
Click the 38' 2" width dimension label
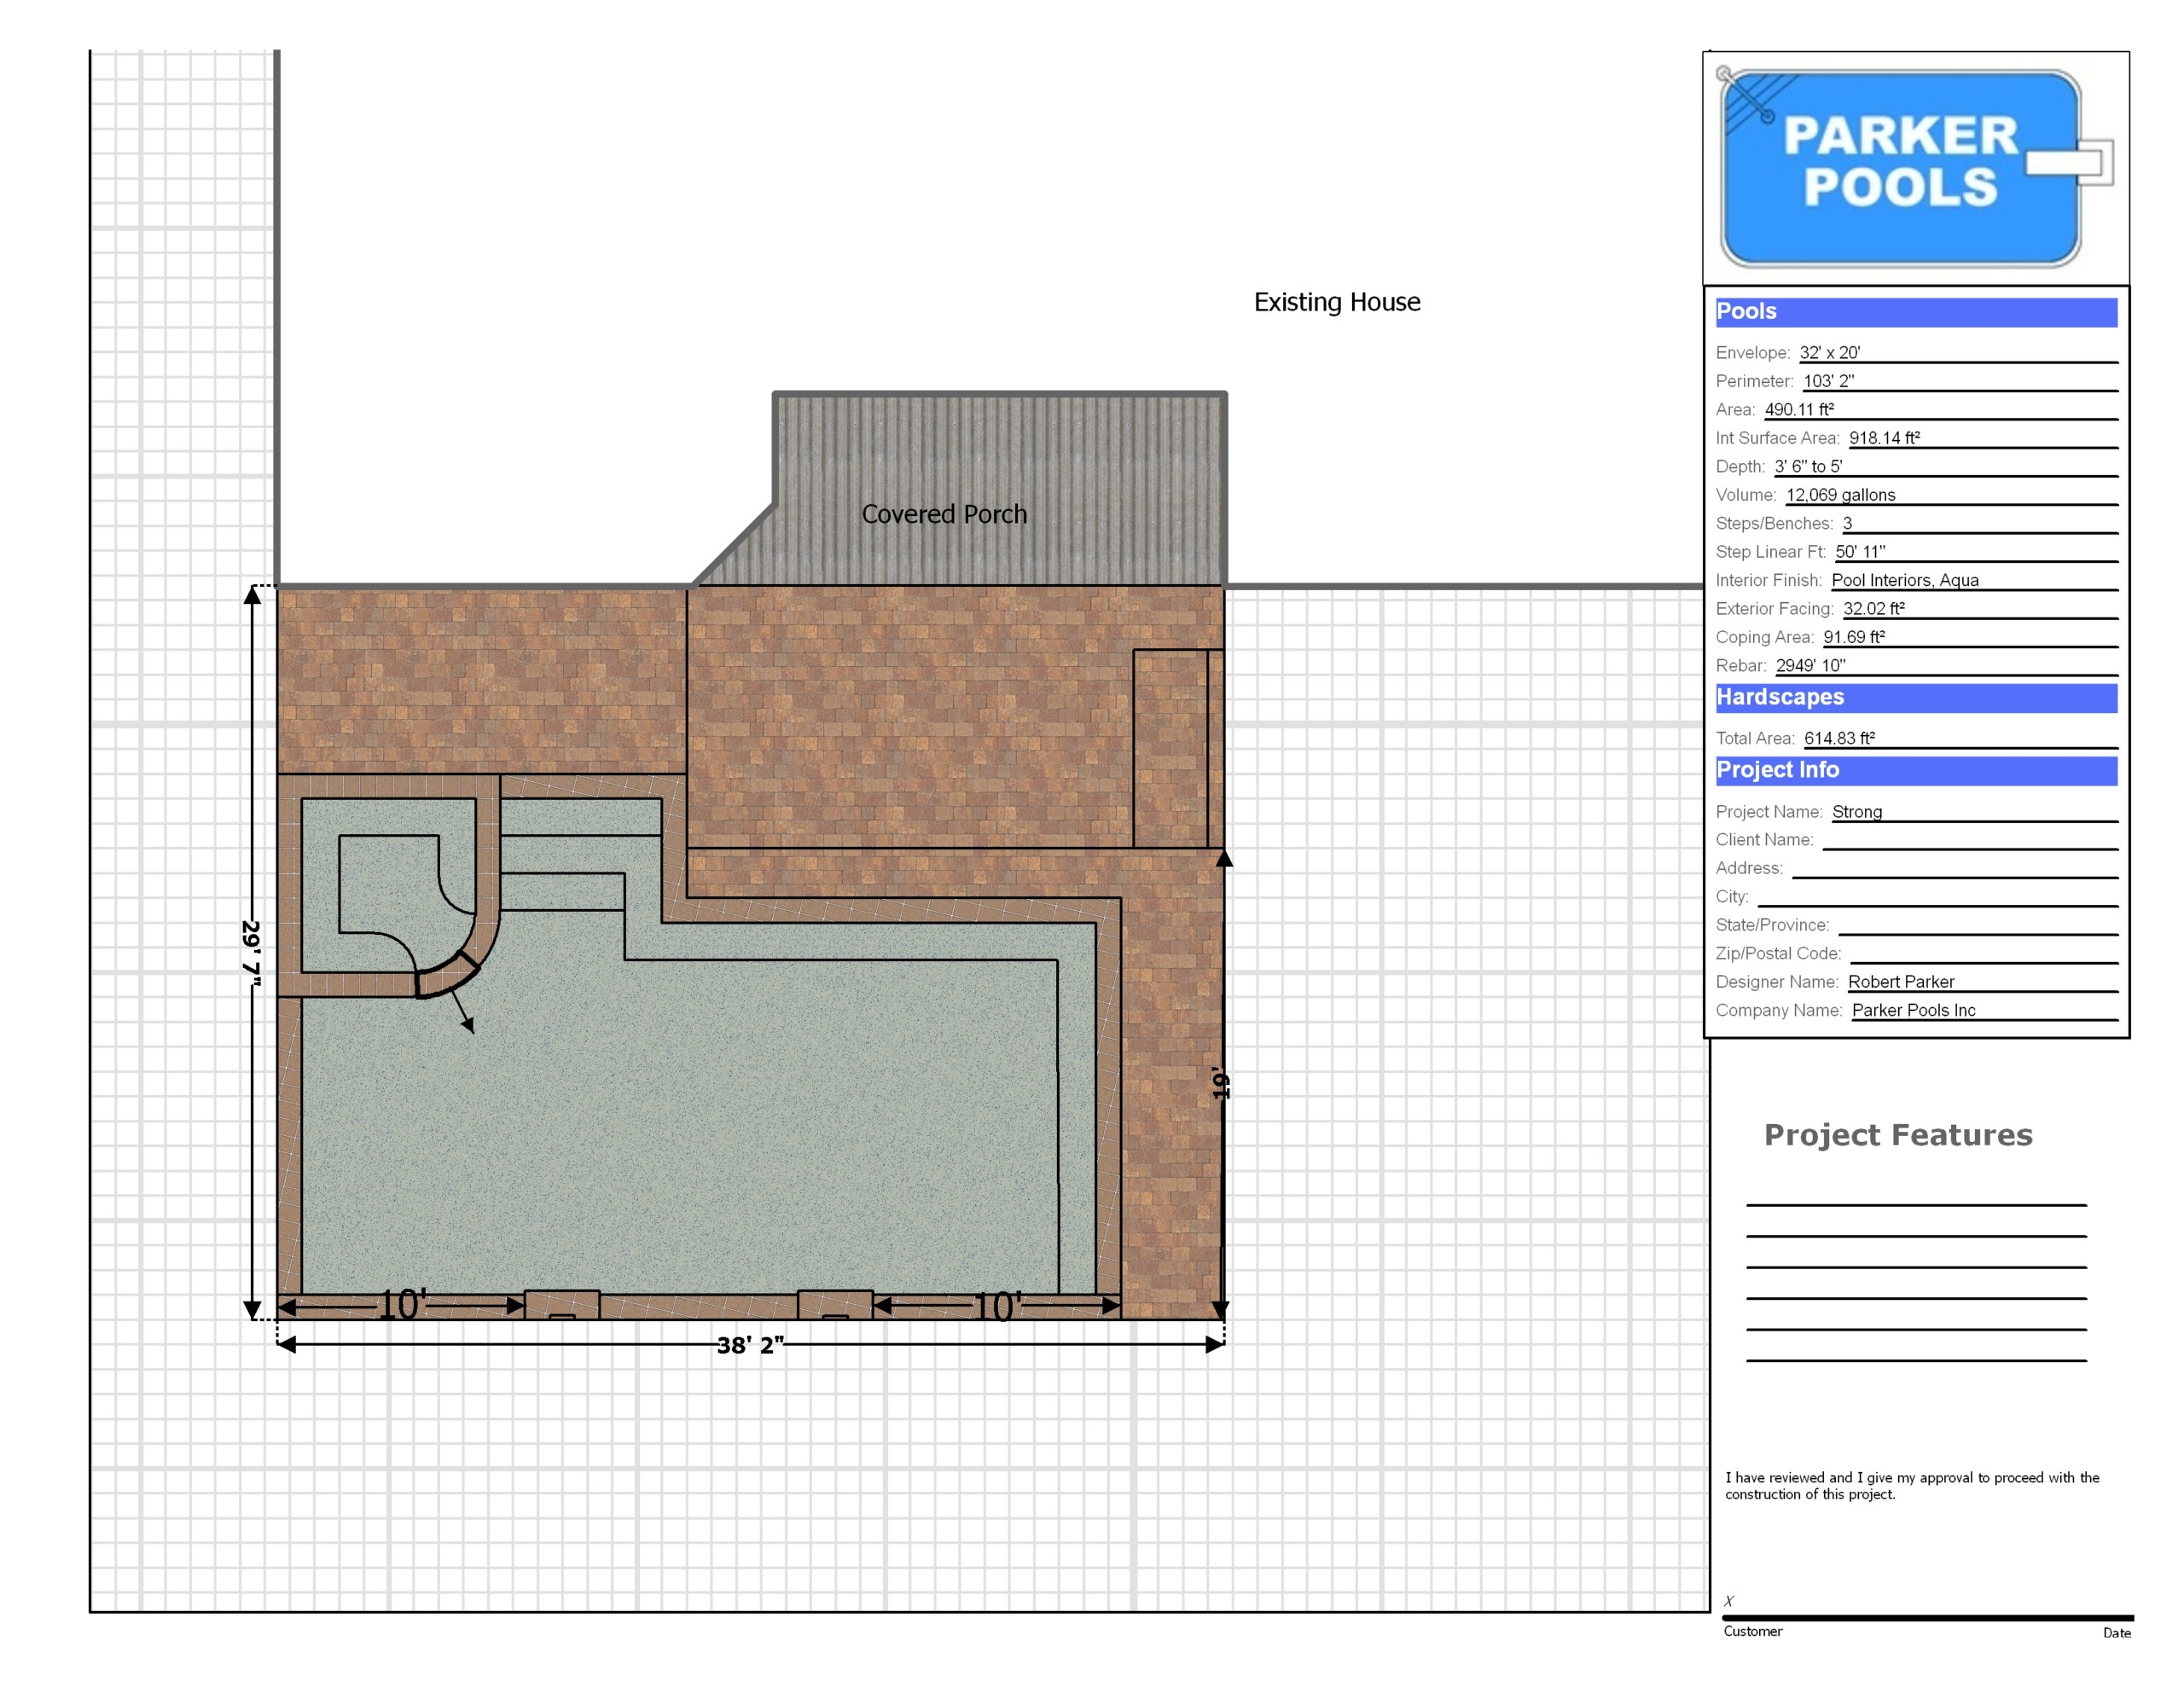tap(749, 1345)
